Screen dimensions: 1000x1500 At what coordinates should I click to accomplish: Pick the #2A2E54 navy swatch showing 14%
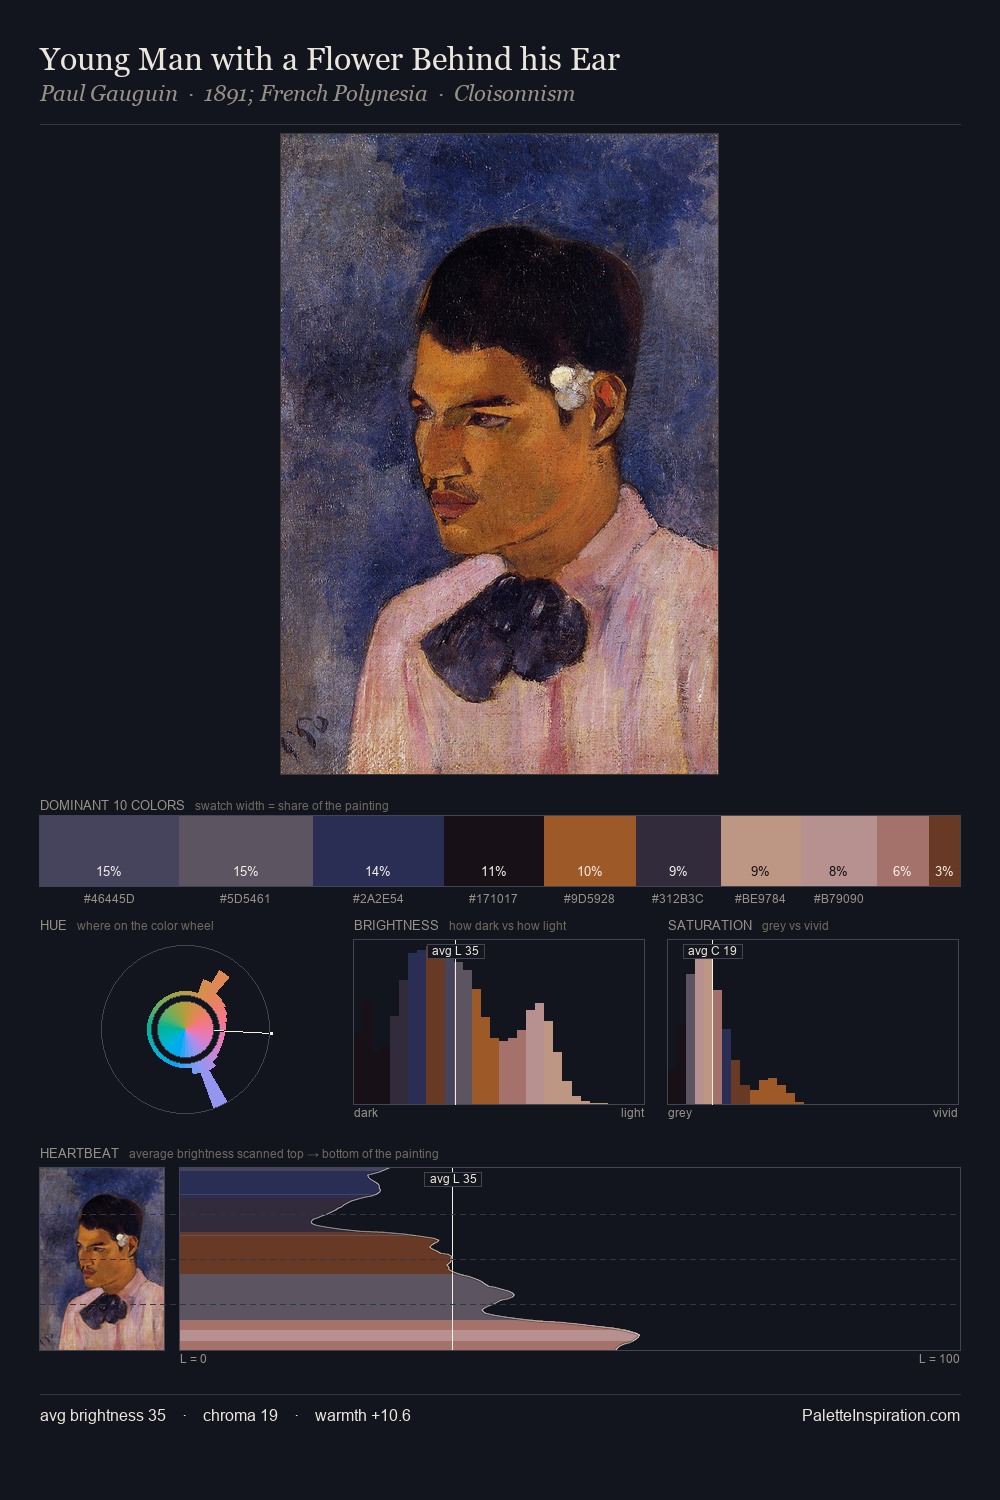point(378,851)
